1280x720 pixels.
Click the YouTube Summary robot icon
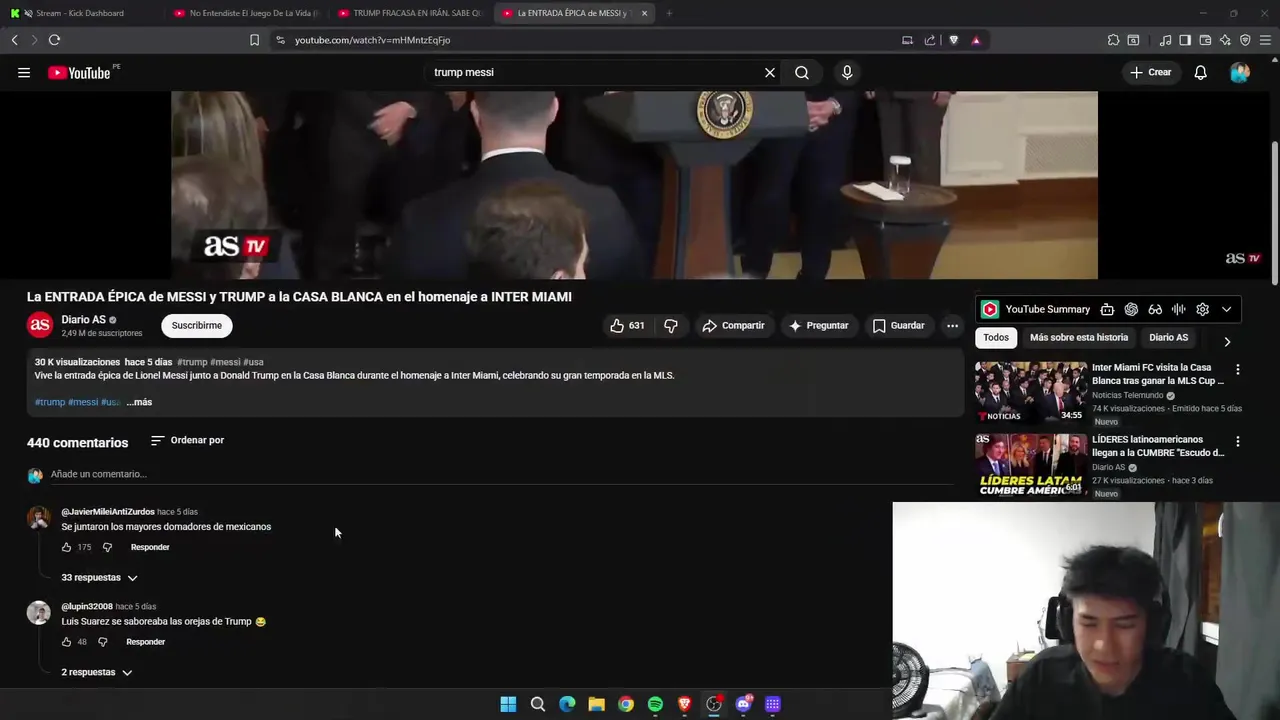click(x=1107, y=309)
